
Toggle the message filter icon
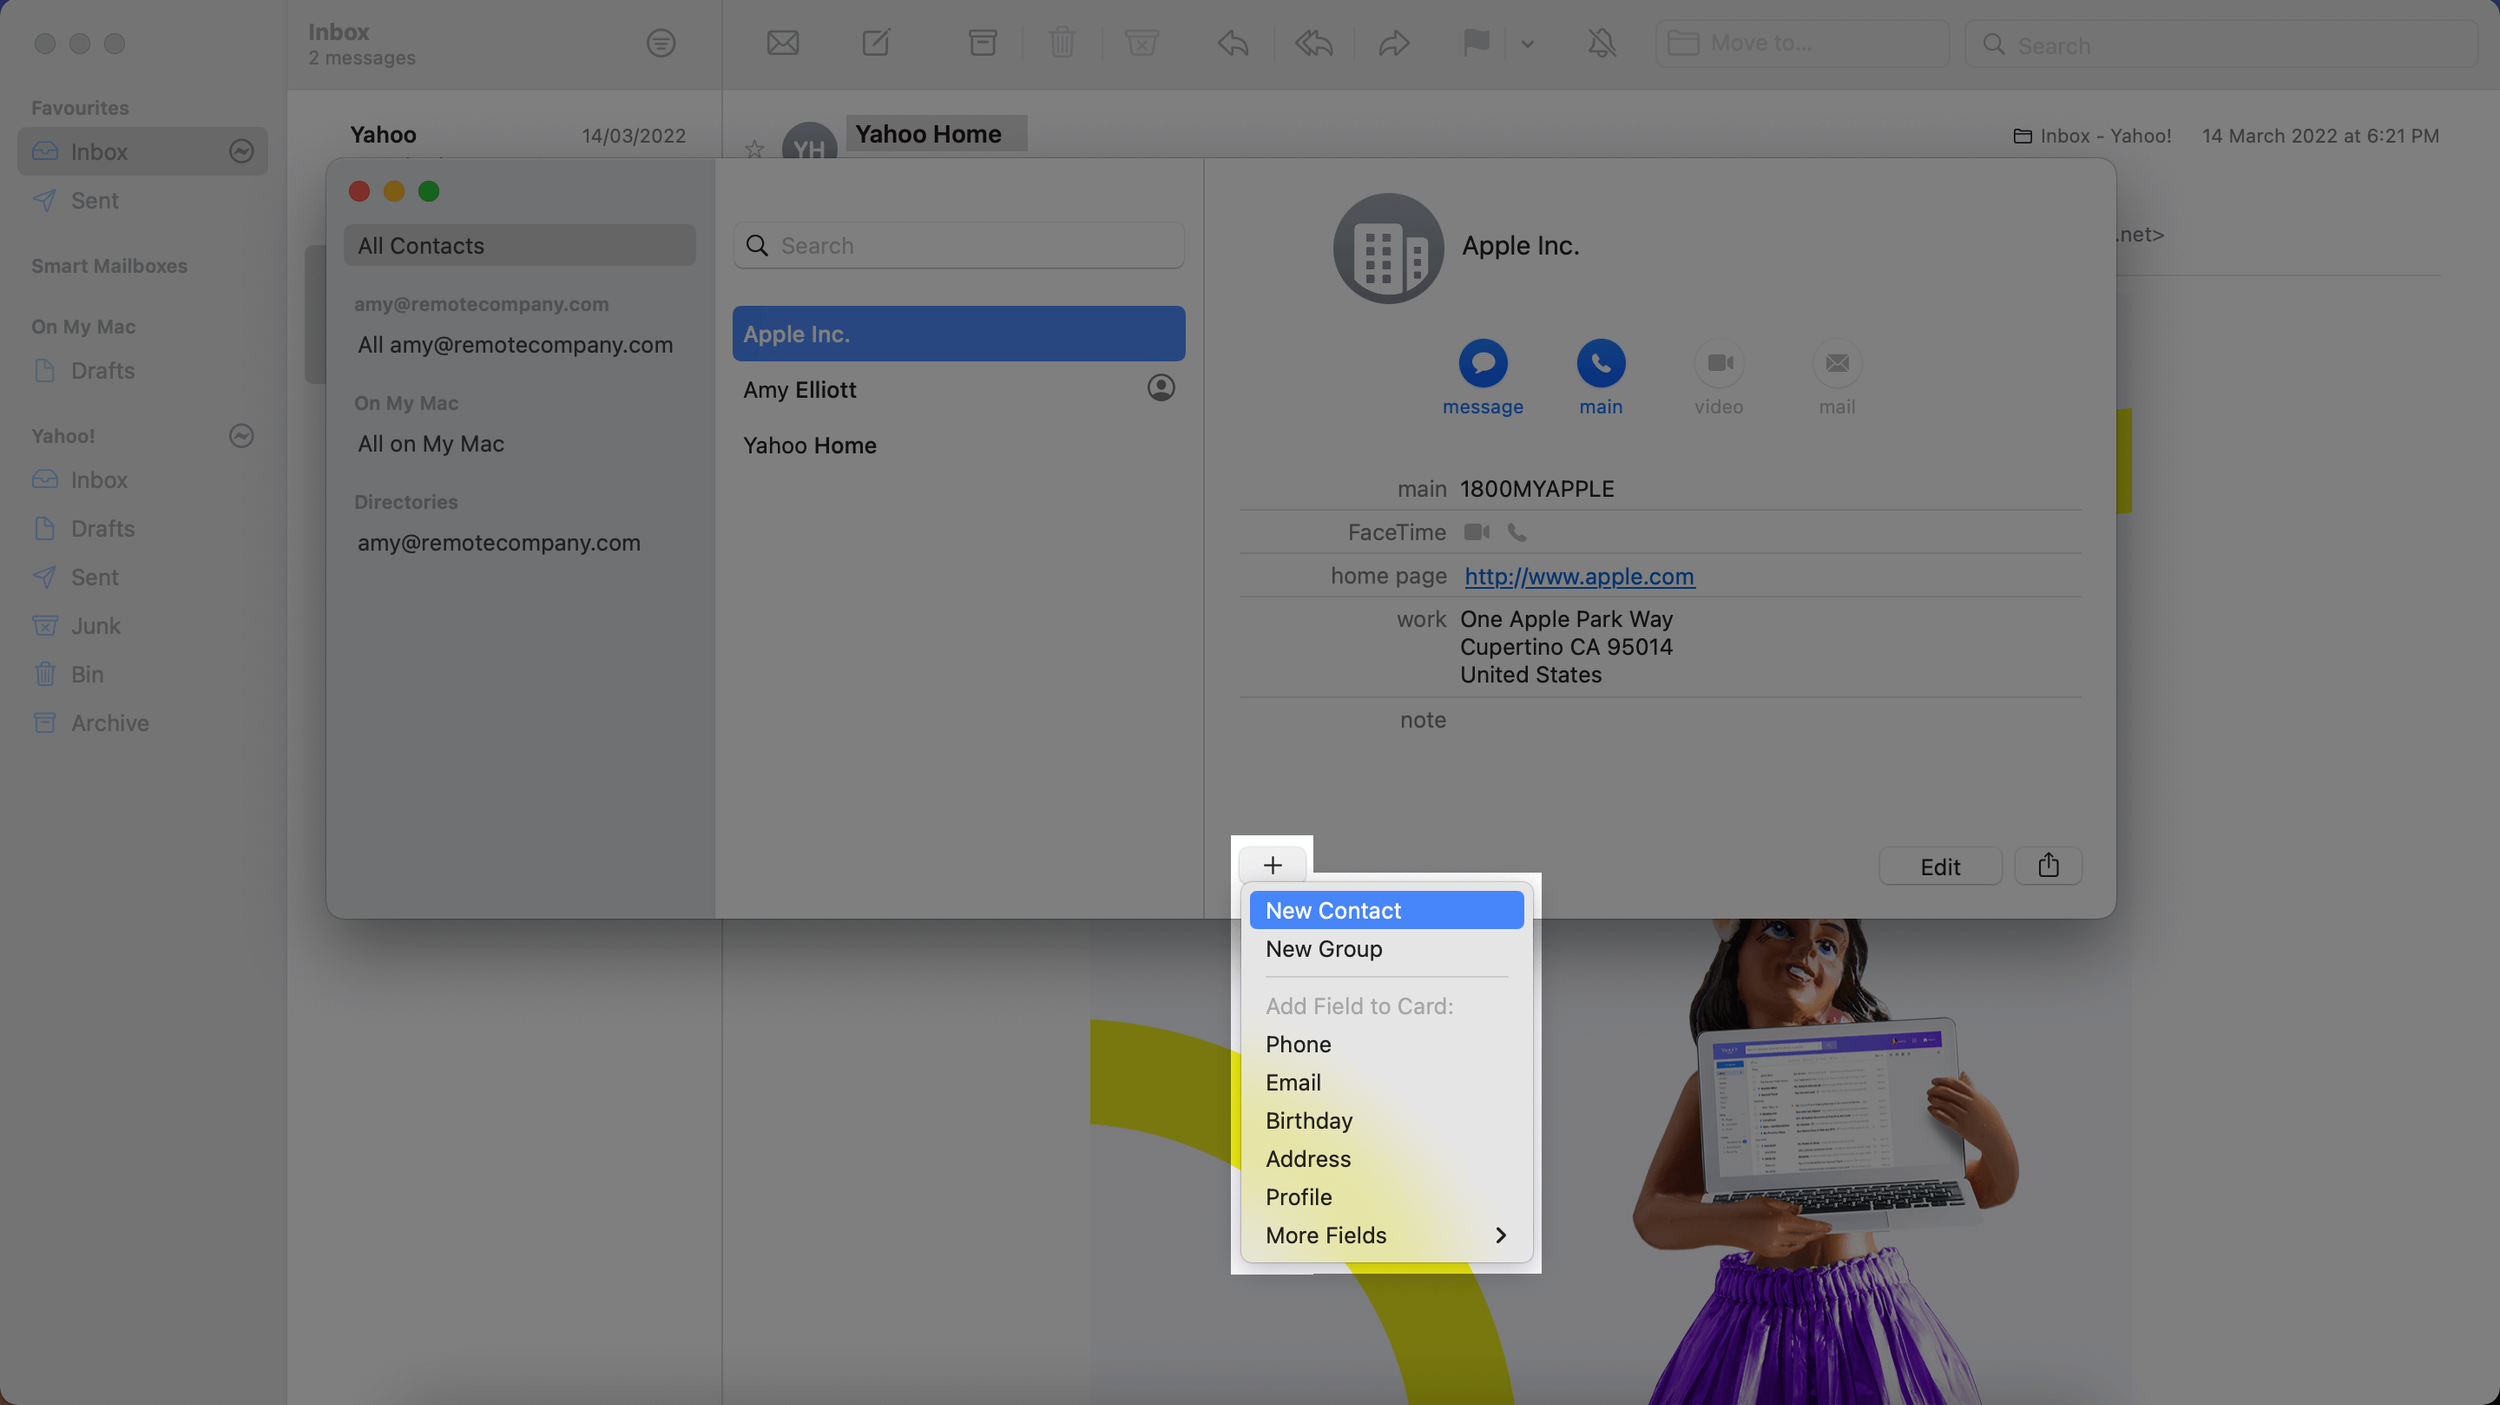[661, 43]
